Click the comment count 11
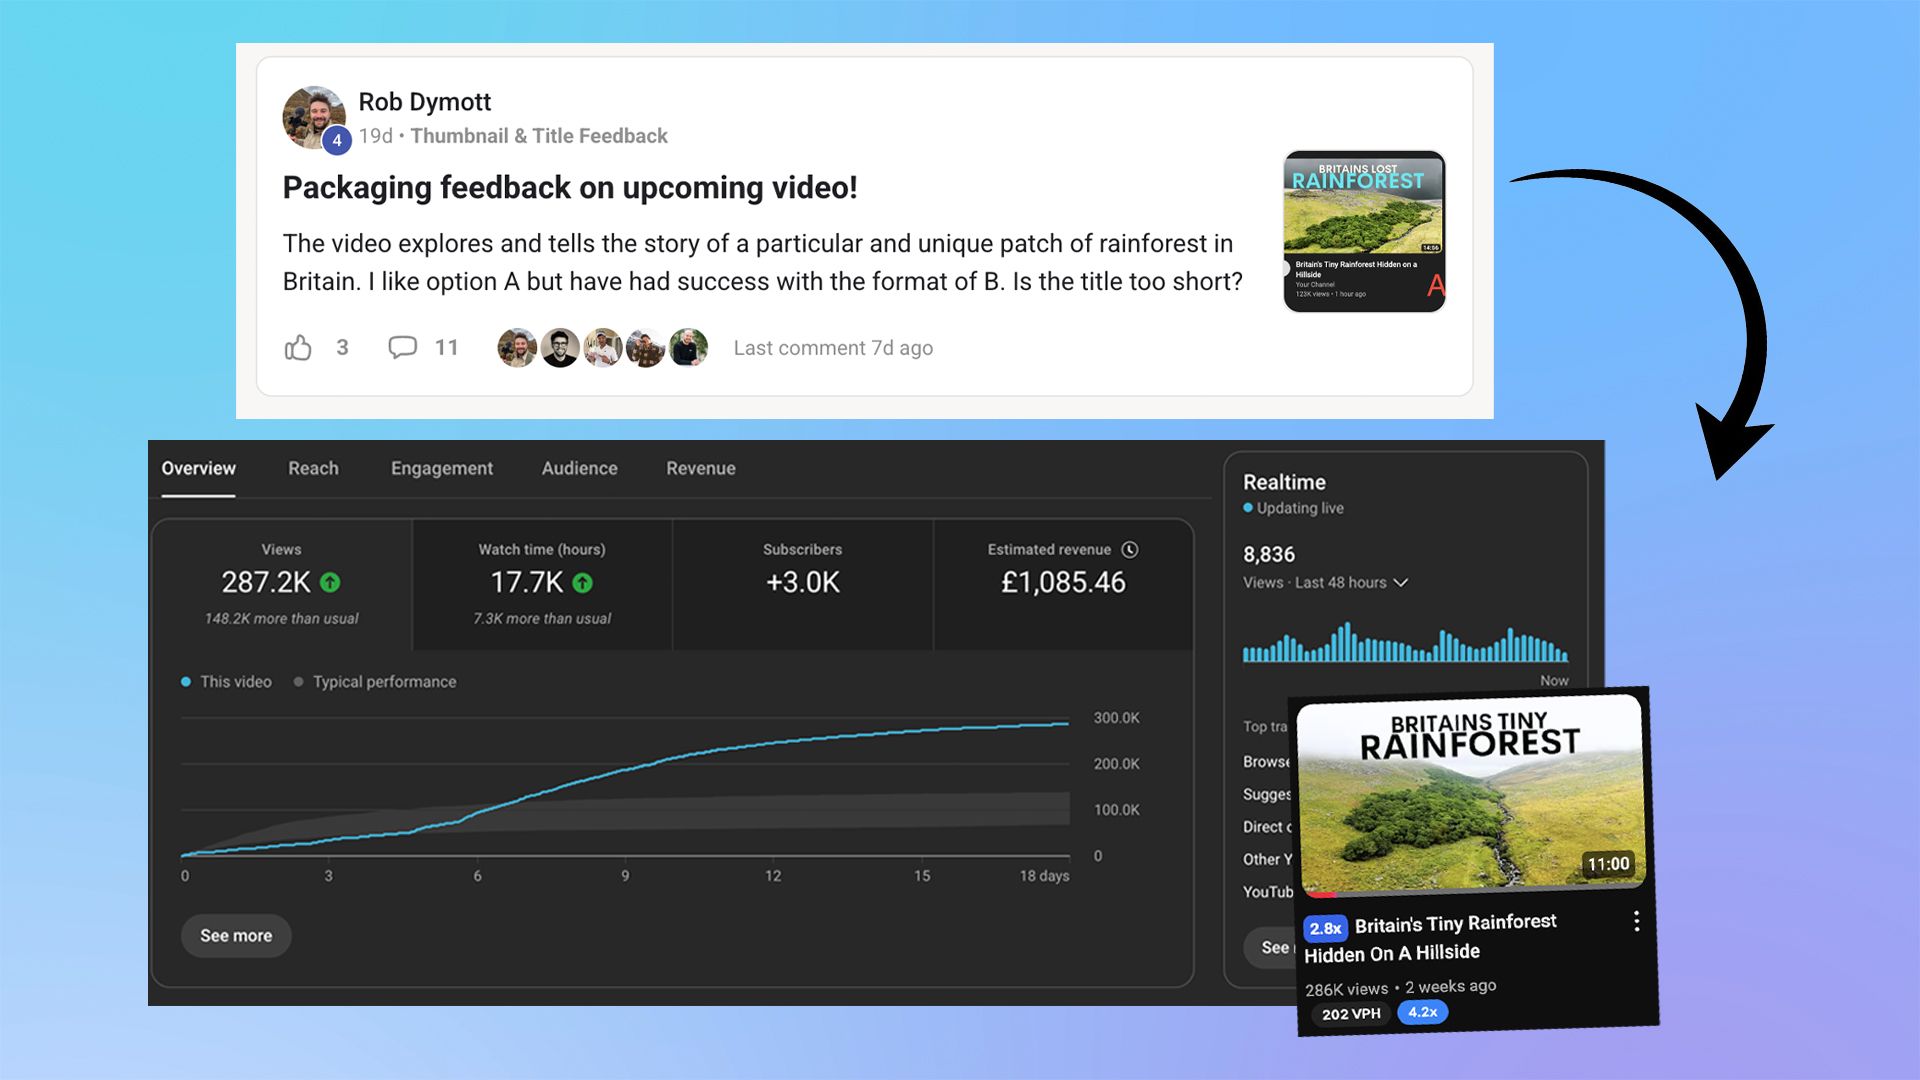Screen dimensions: 1920x1080 pyautogui.click(x=446, y=347)
